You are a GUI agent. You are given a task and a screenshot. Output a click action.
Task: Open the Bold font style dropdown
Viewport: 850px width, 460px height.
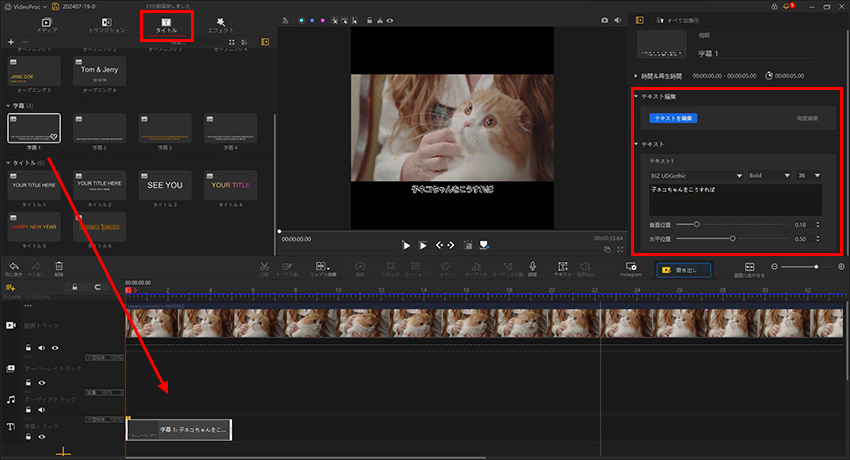[x=767, y=175]
